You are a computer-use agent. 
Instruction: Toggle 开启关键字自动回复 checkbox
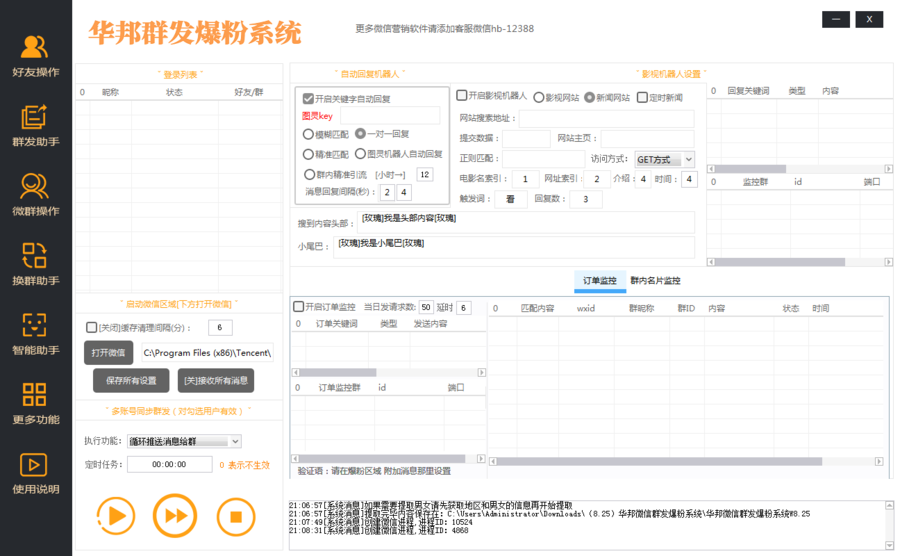point(308,99)
